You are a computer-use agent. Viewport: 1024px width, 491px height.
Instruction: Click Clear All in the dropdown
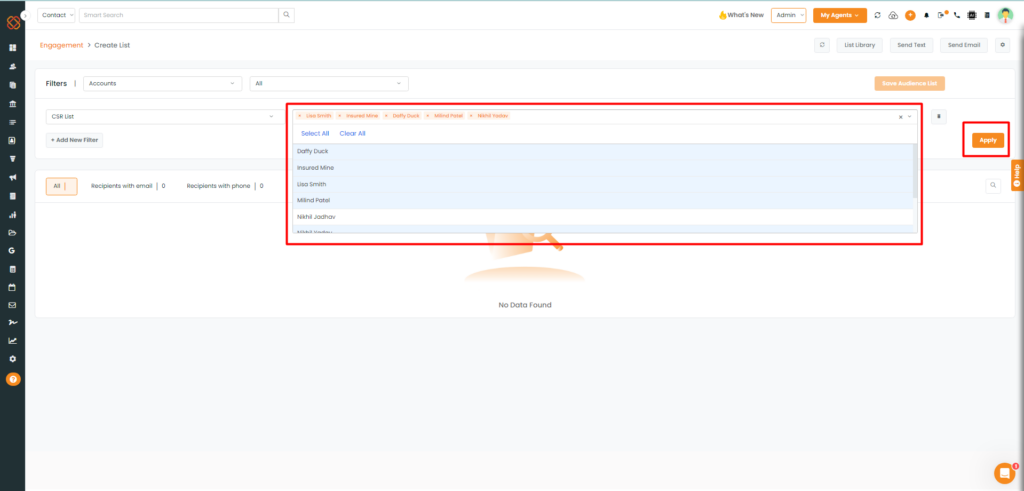[x=353, y=133]
